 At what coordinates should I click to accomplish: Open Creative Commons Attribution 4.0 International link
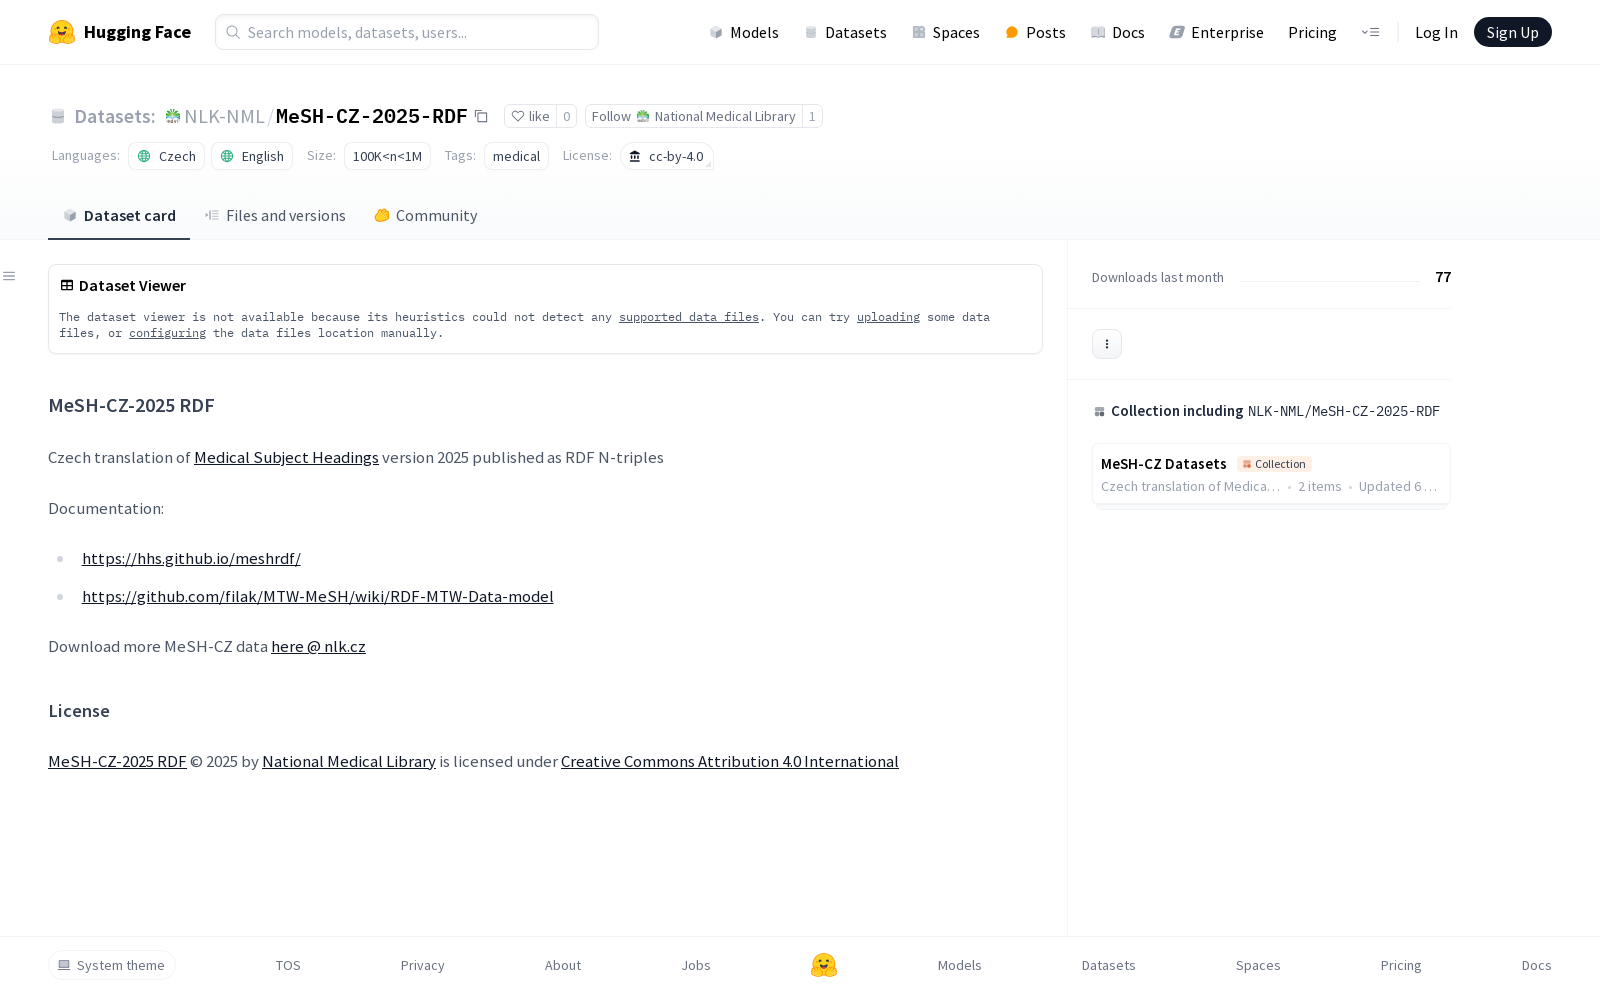click(x=730, y=761)
